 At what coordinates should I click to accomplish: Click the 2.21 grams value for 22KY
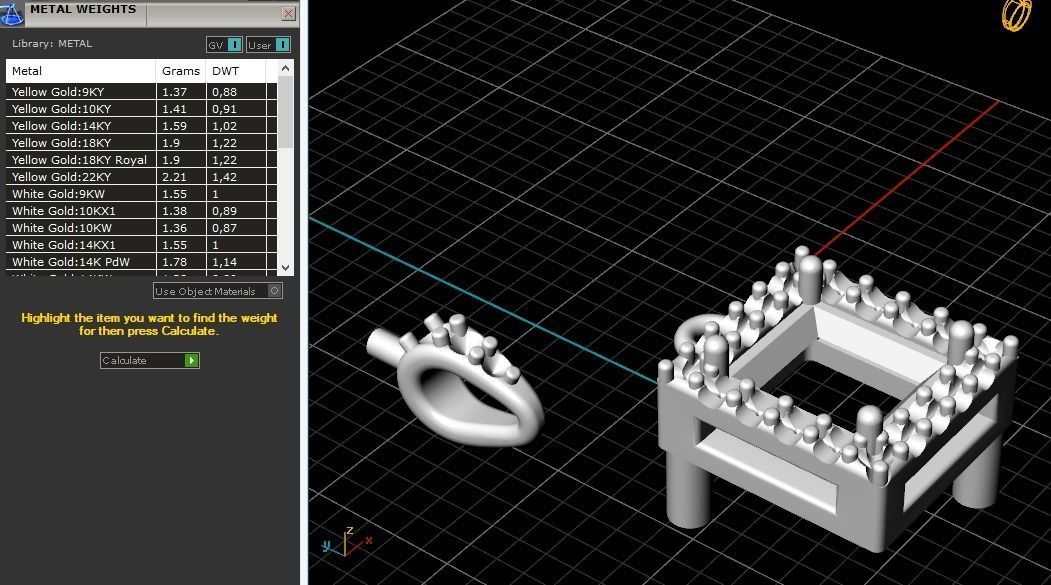174,177
